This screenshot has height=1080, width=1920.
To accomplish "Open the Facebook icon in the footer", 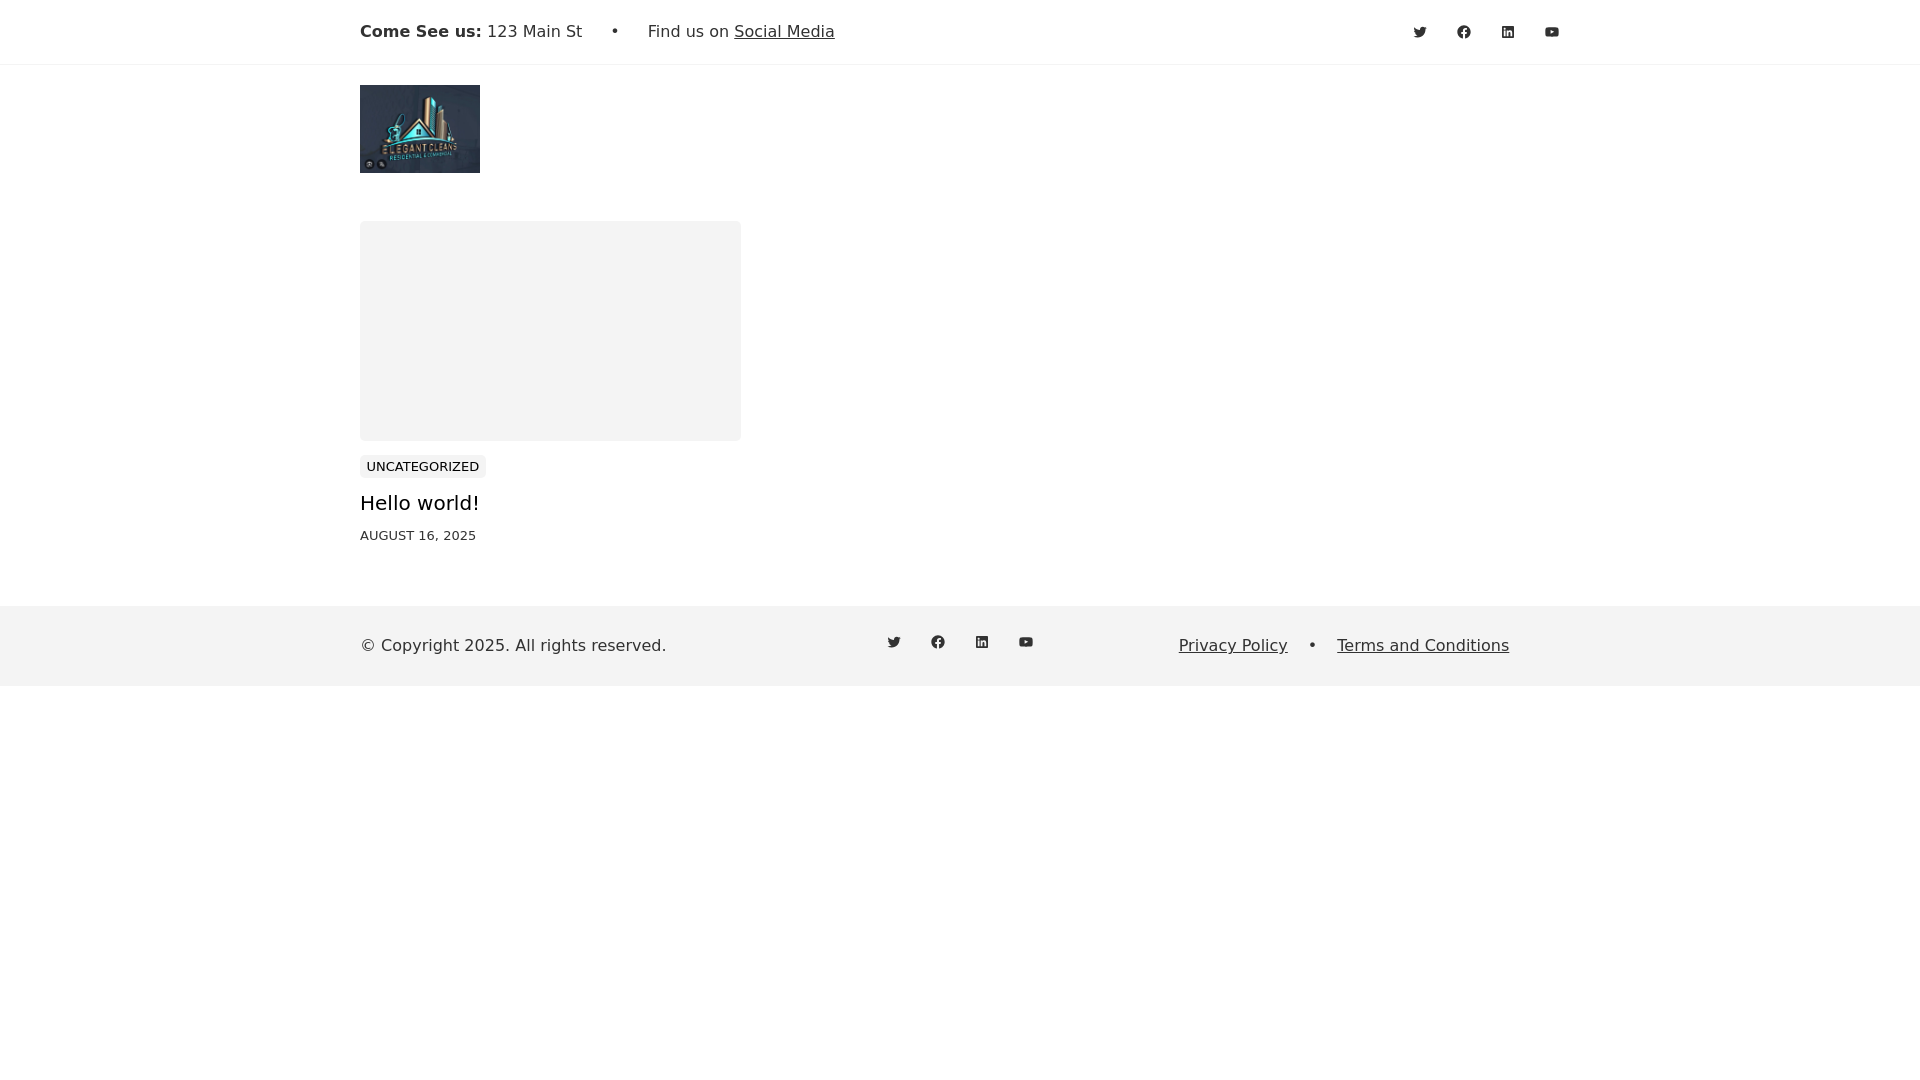I will (x=938, y=642).
